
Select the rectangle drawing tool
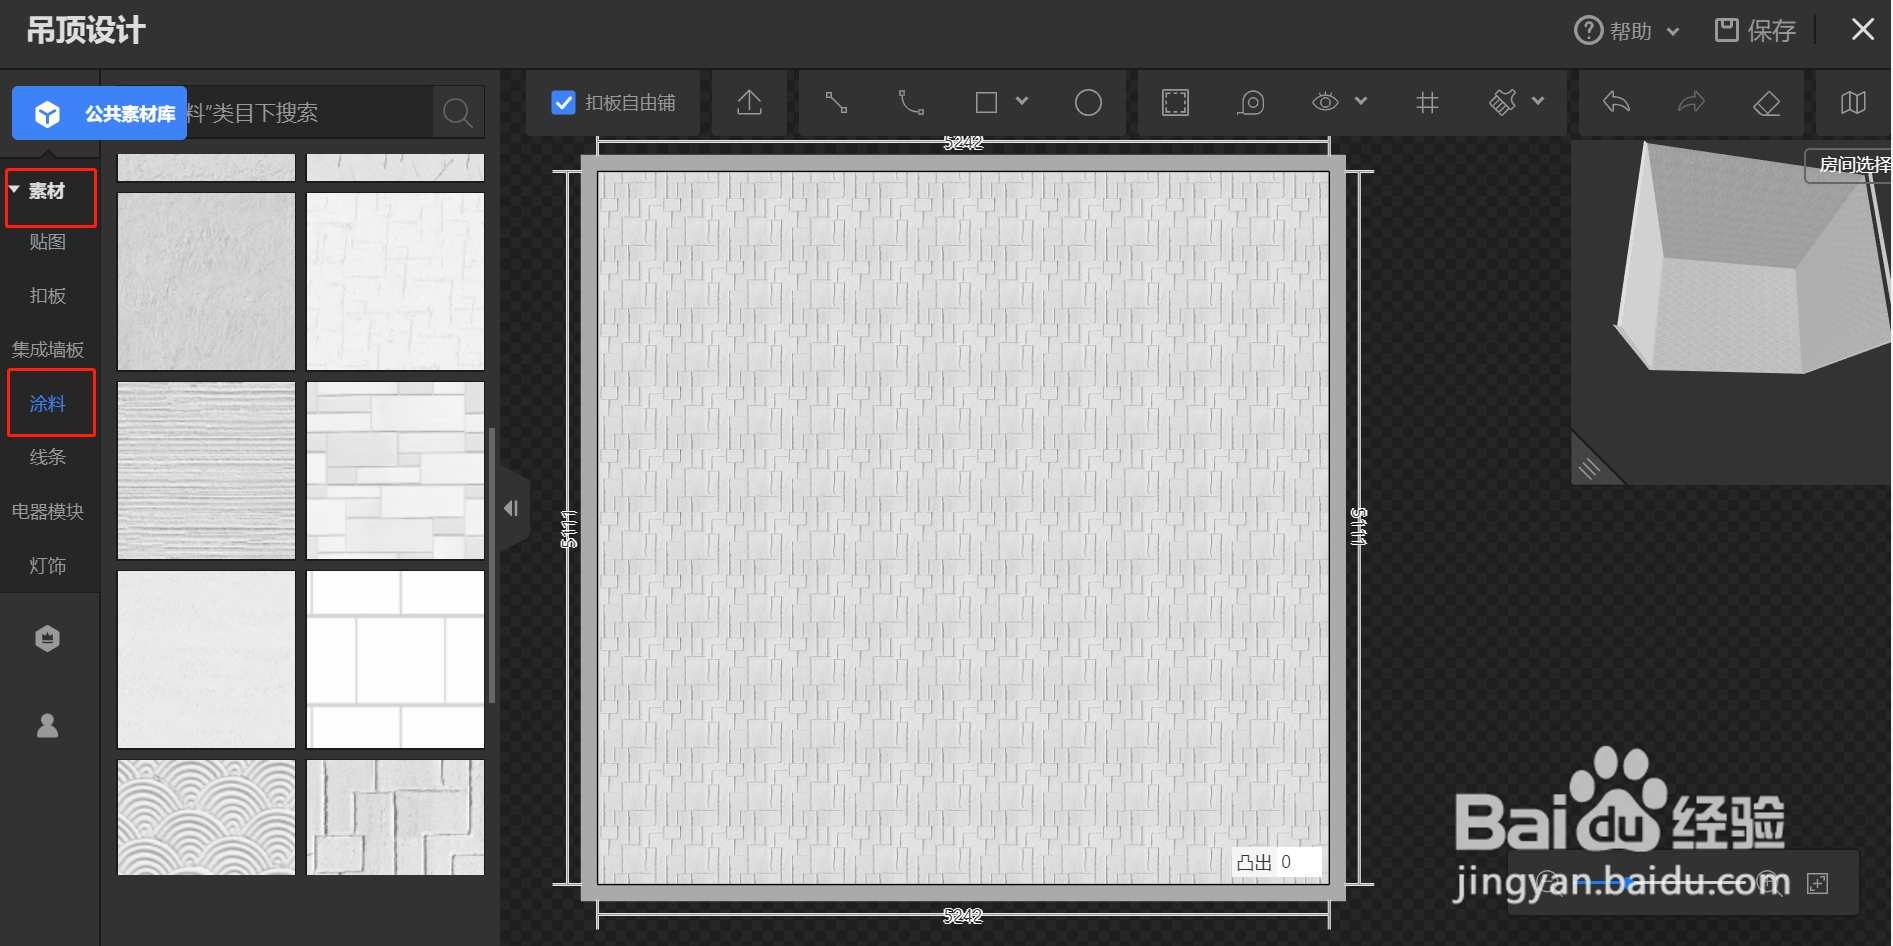pos(986,103)
